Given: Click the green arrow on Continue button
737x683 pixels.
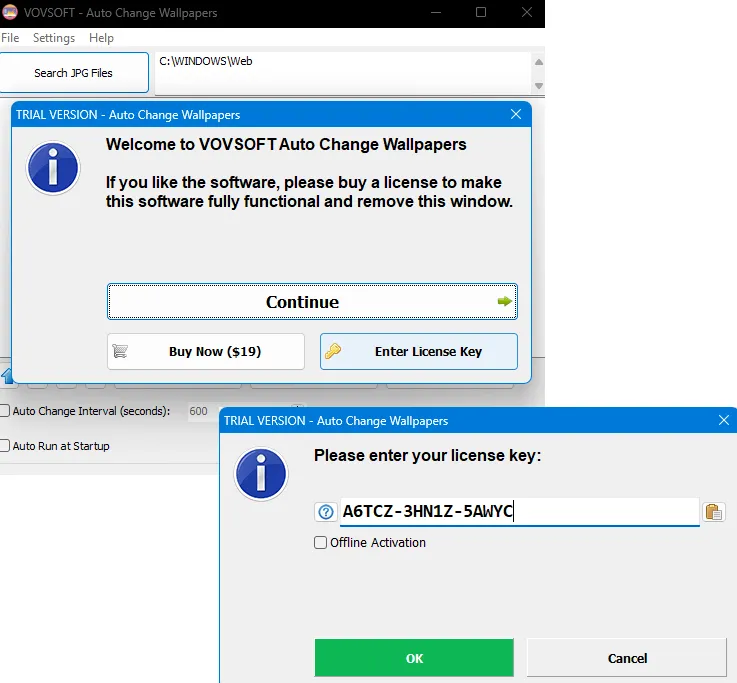Looking at the screenshot, I should pos(505,301).
